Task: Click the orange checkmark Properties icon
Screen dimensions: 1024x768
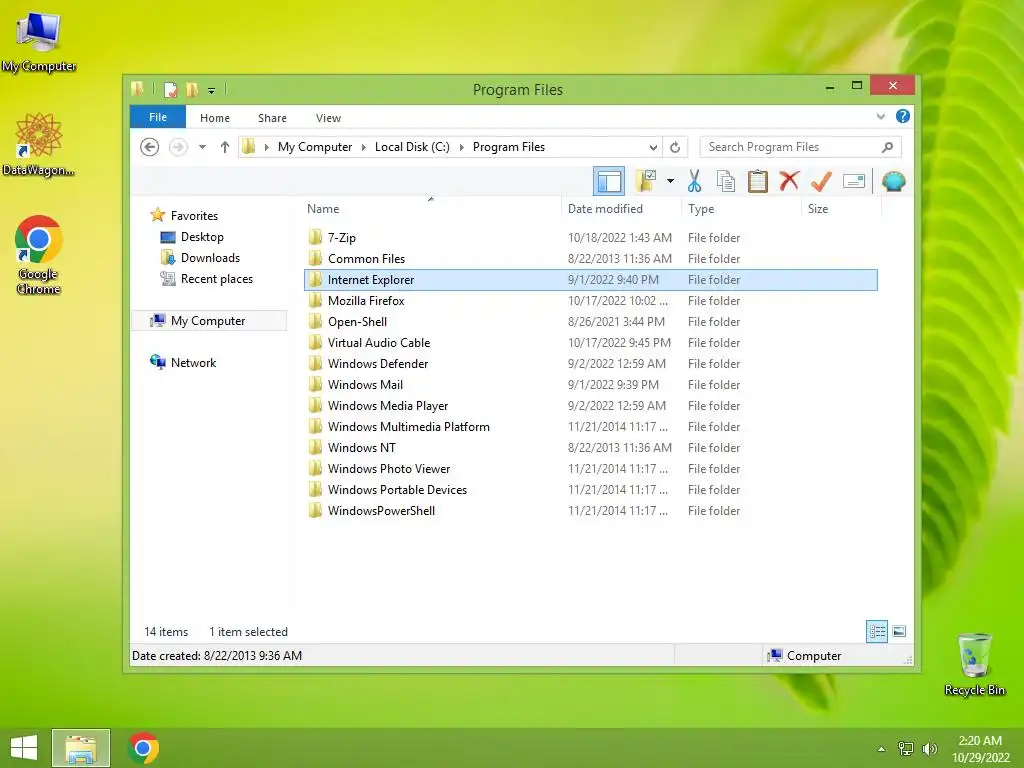Action: (x=821, y=181)
